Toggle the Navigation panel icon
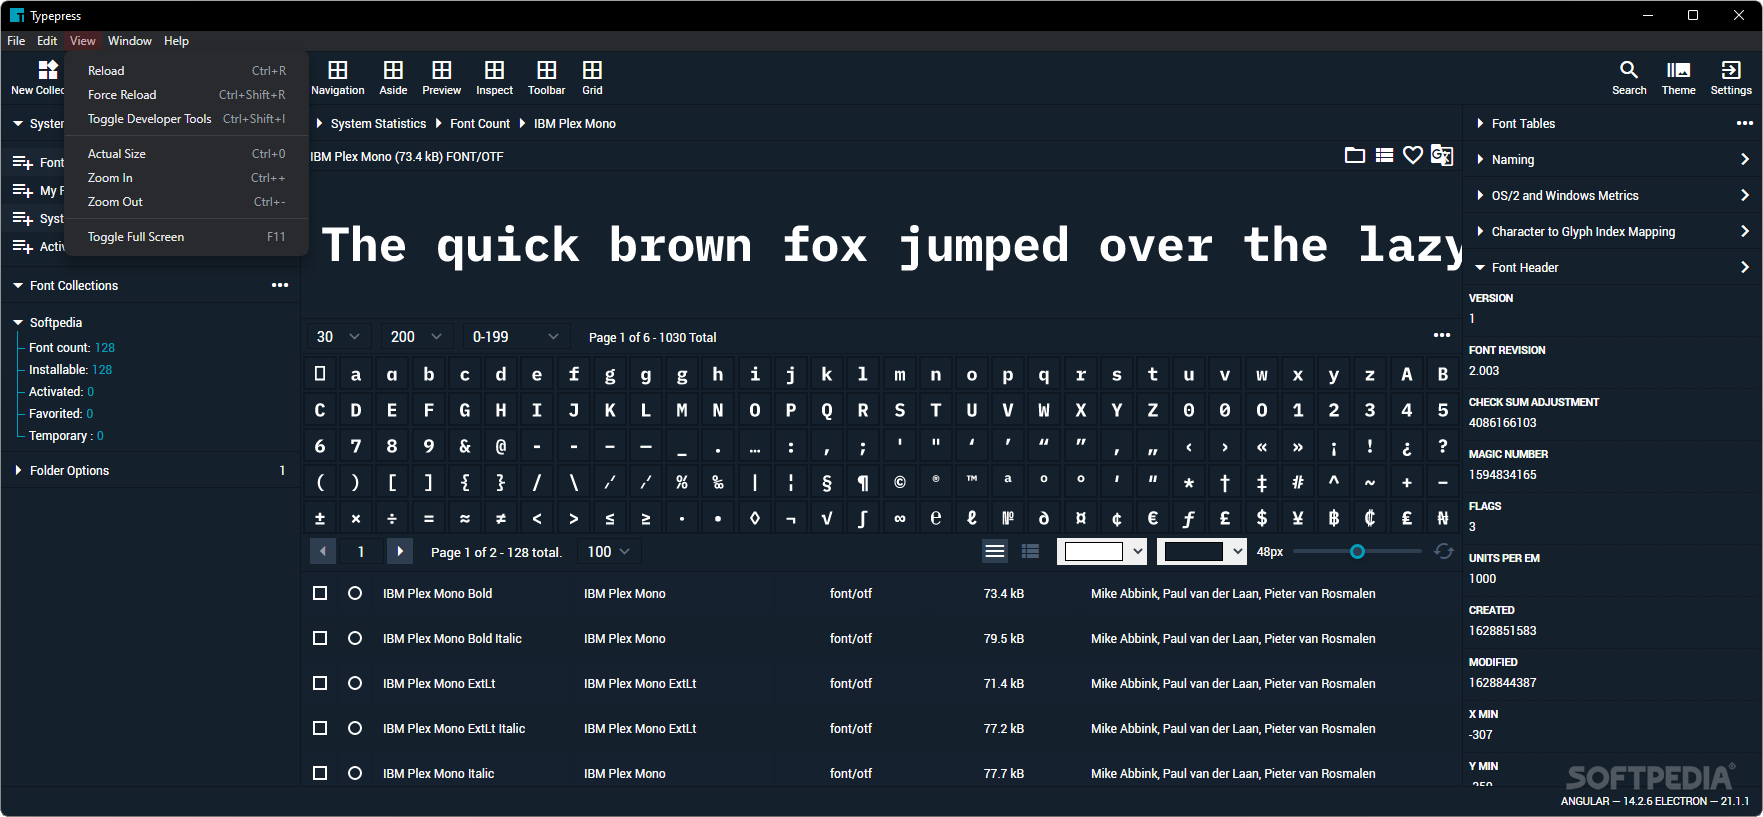 pos(338,70)
